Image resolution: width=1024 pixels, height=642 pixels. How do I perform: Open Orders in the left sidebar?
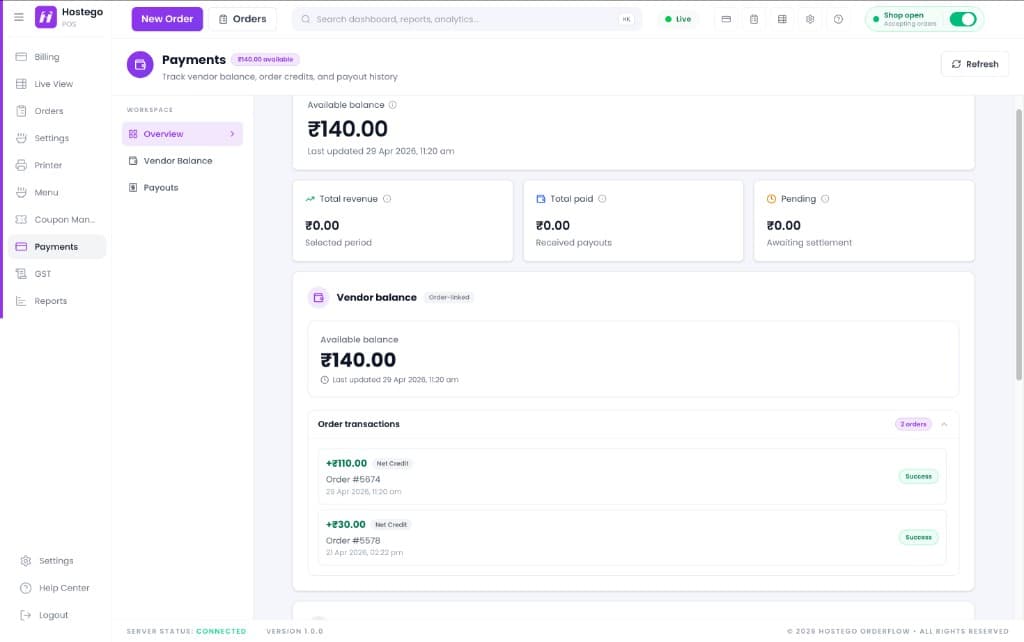tap(57, 111)
